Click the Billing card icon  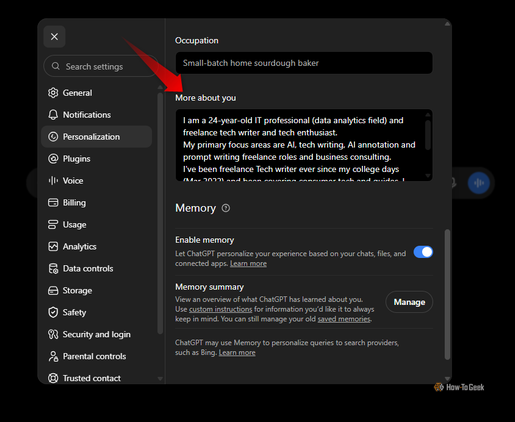53,203
